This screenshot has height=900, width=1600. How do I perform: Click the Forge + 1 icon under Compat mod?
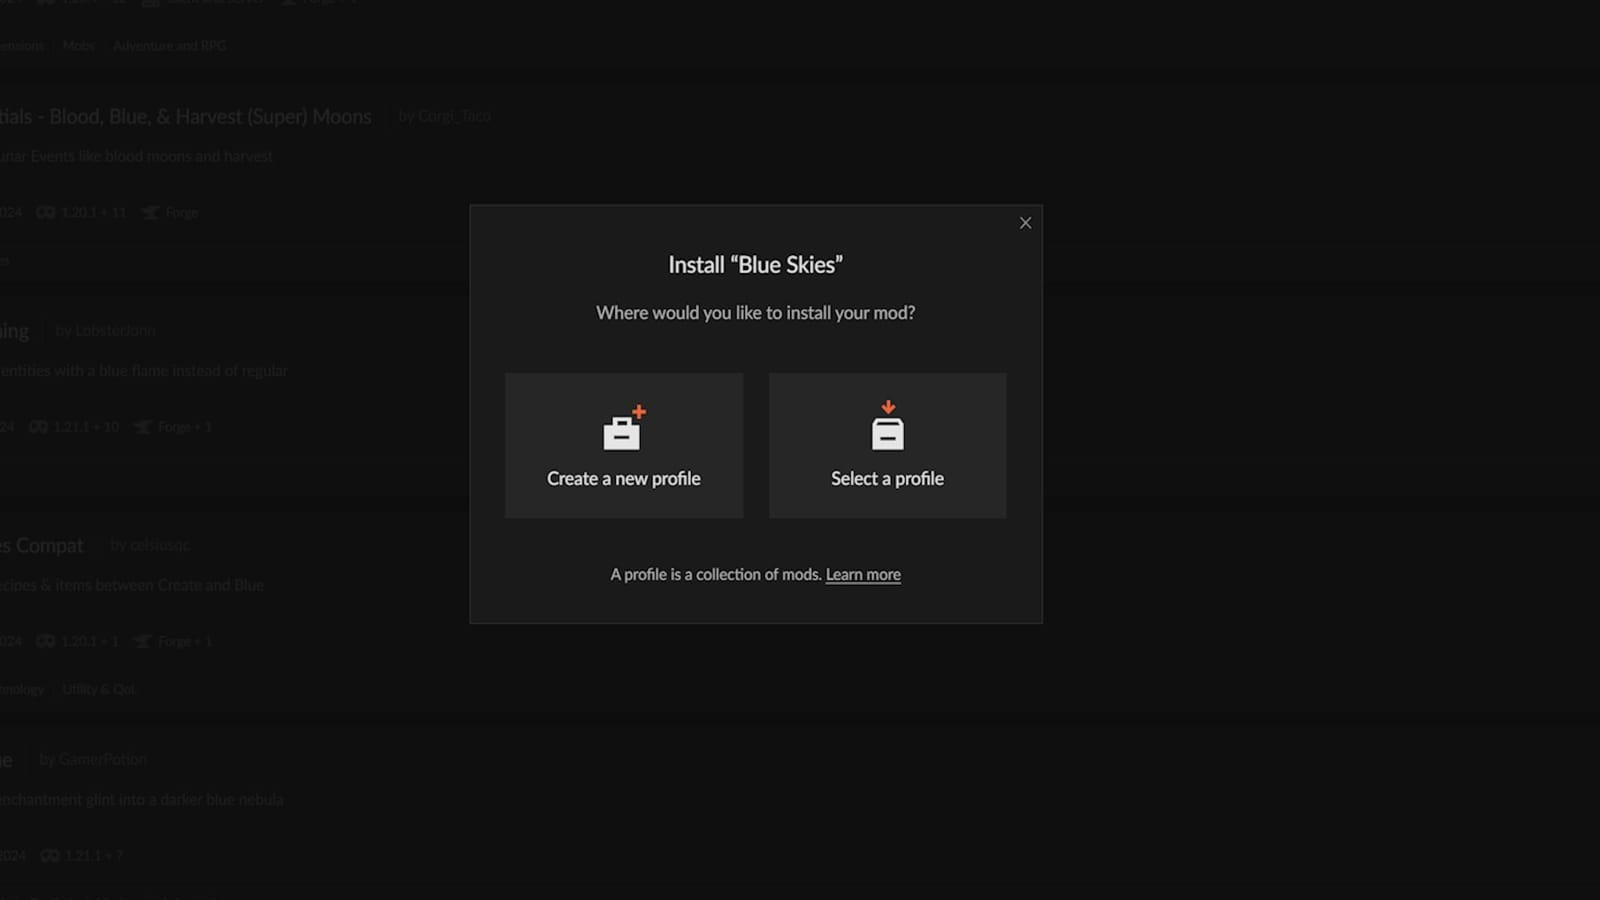pyautogui.click(x=142, y=641)
